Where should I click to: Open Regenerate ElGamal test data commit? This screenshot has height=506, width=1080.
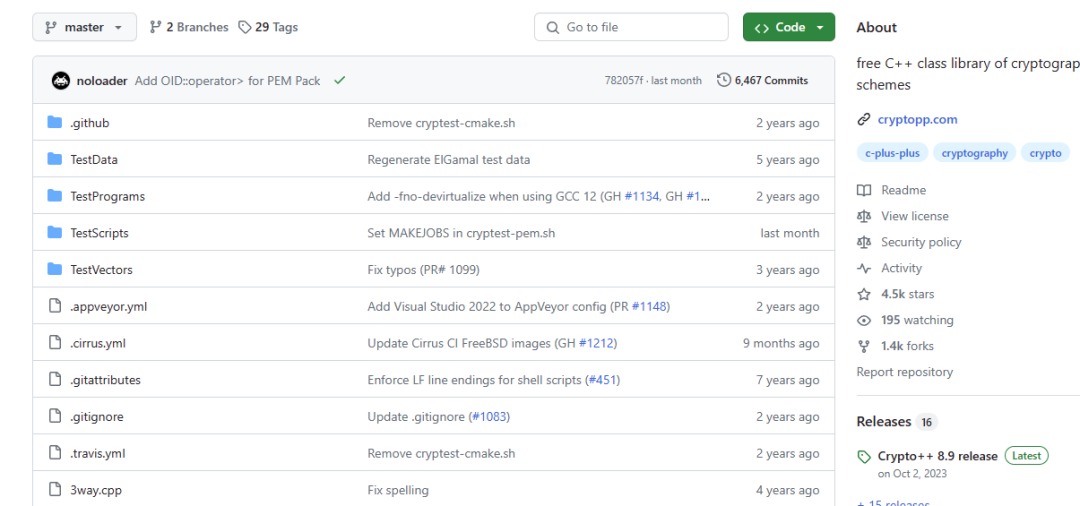coord(448,160)
